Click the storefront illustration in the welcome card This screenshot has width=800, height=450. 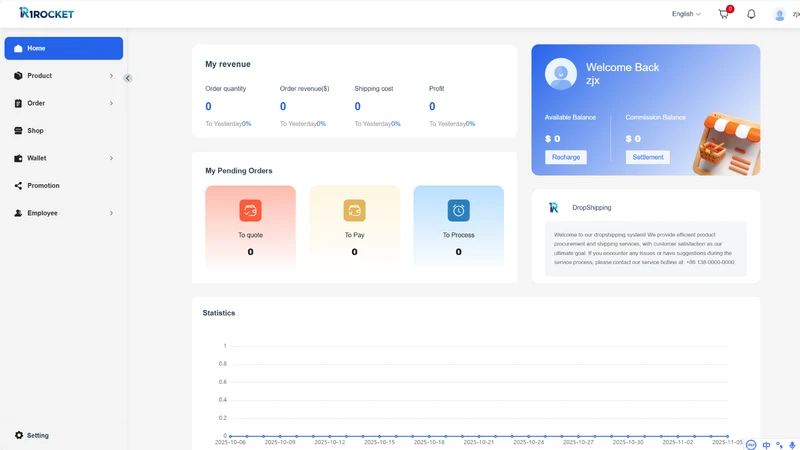[x=727, y=144]
